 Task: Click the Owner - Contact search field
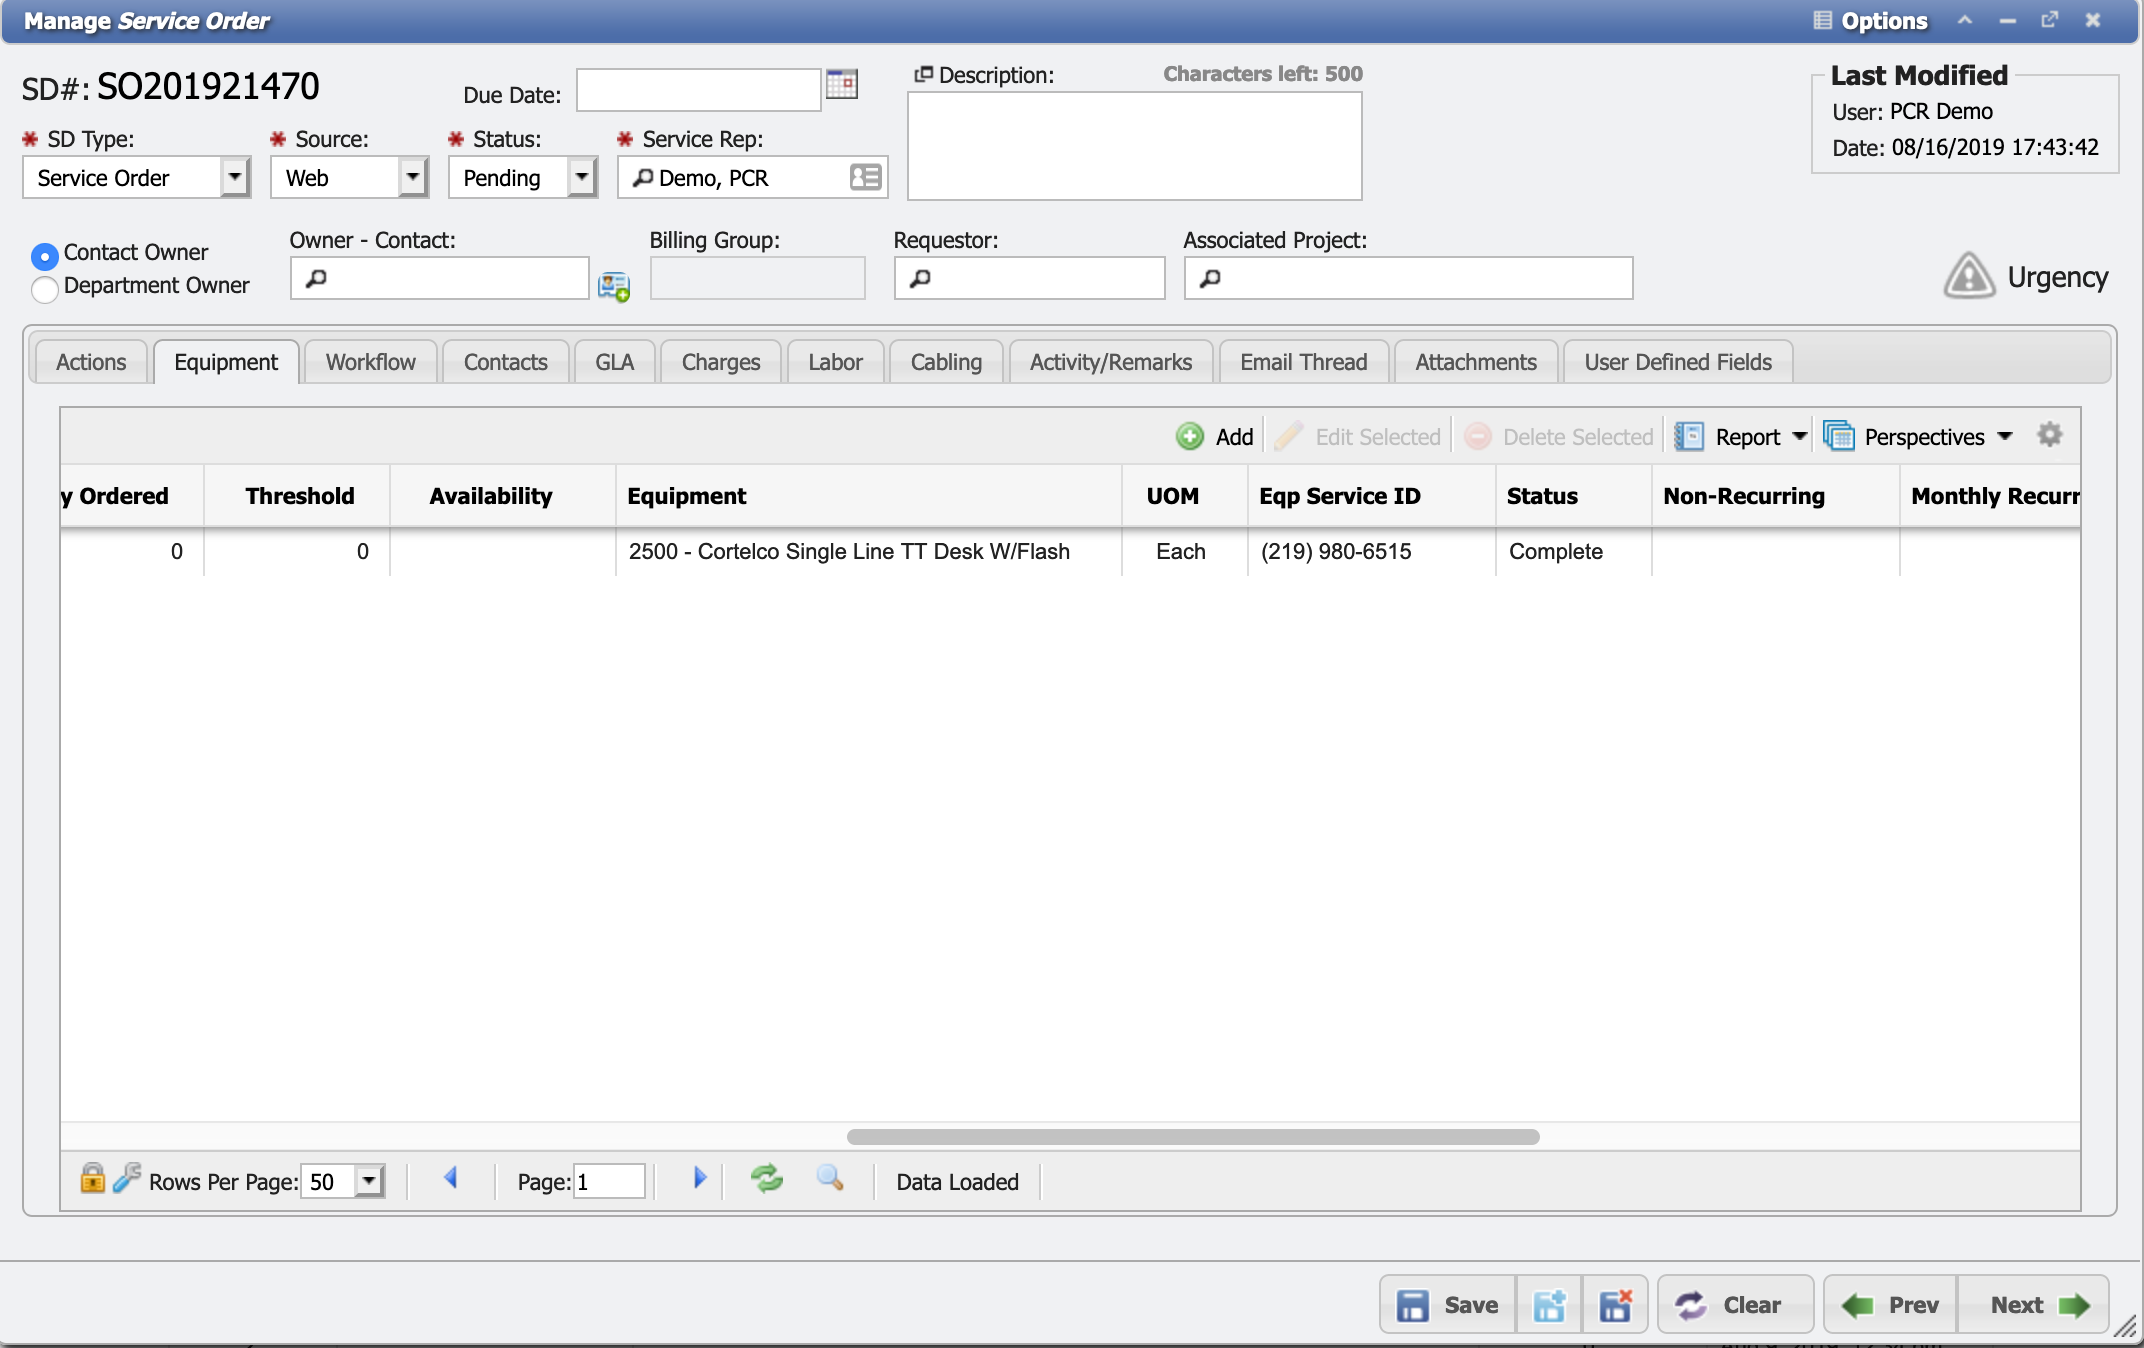click(x=440, y=278)
